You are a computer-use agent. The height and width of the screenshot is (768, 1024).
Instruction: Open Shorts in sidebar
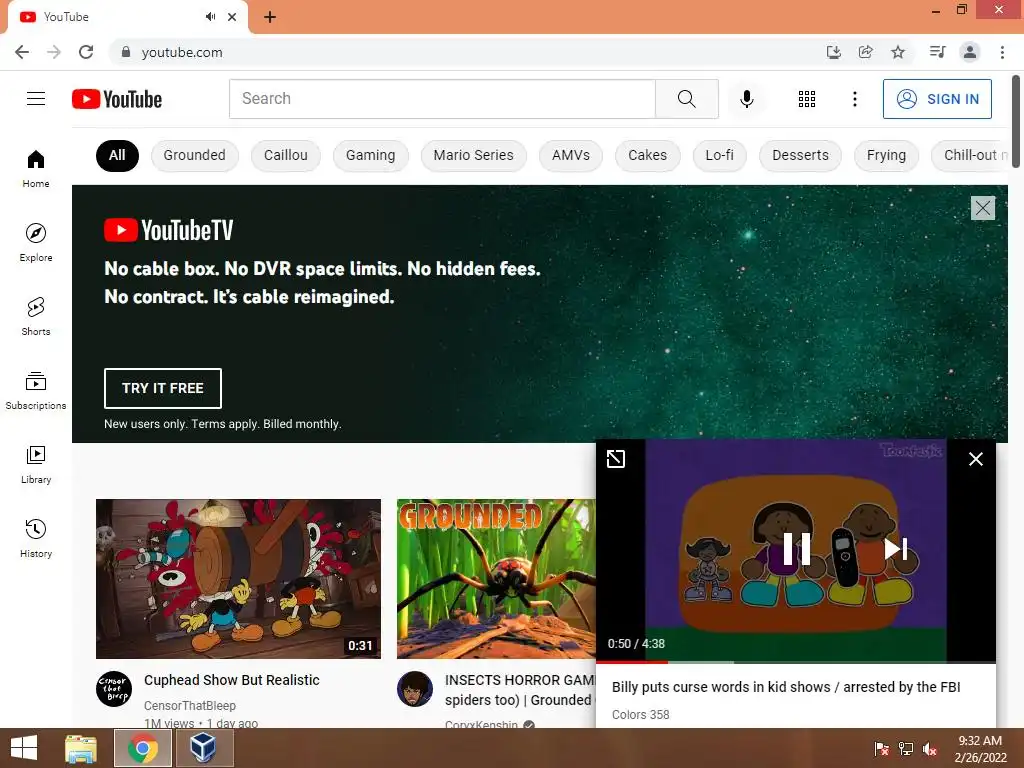[x=36, y=316]
